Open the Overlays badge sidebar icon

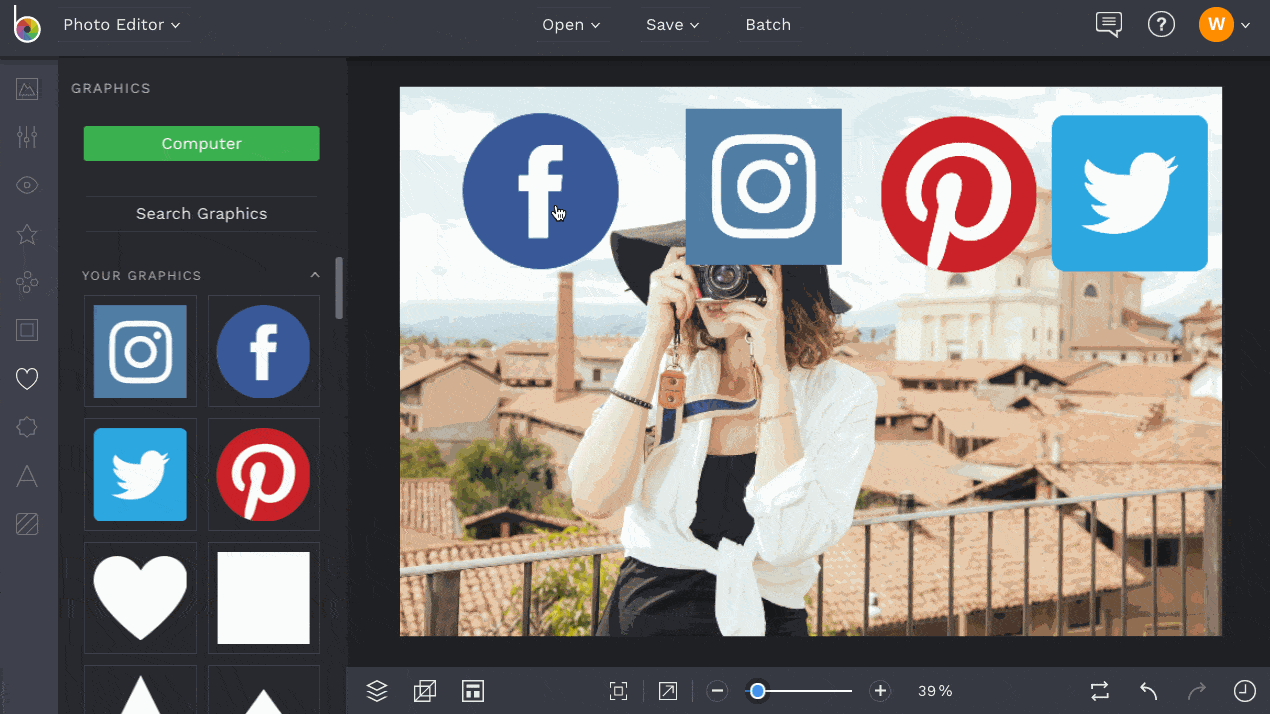(27, 428)
